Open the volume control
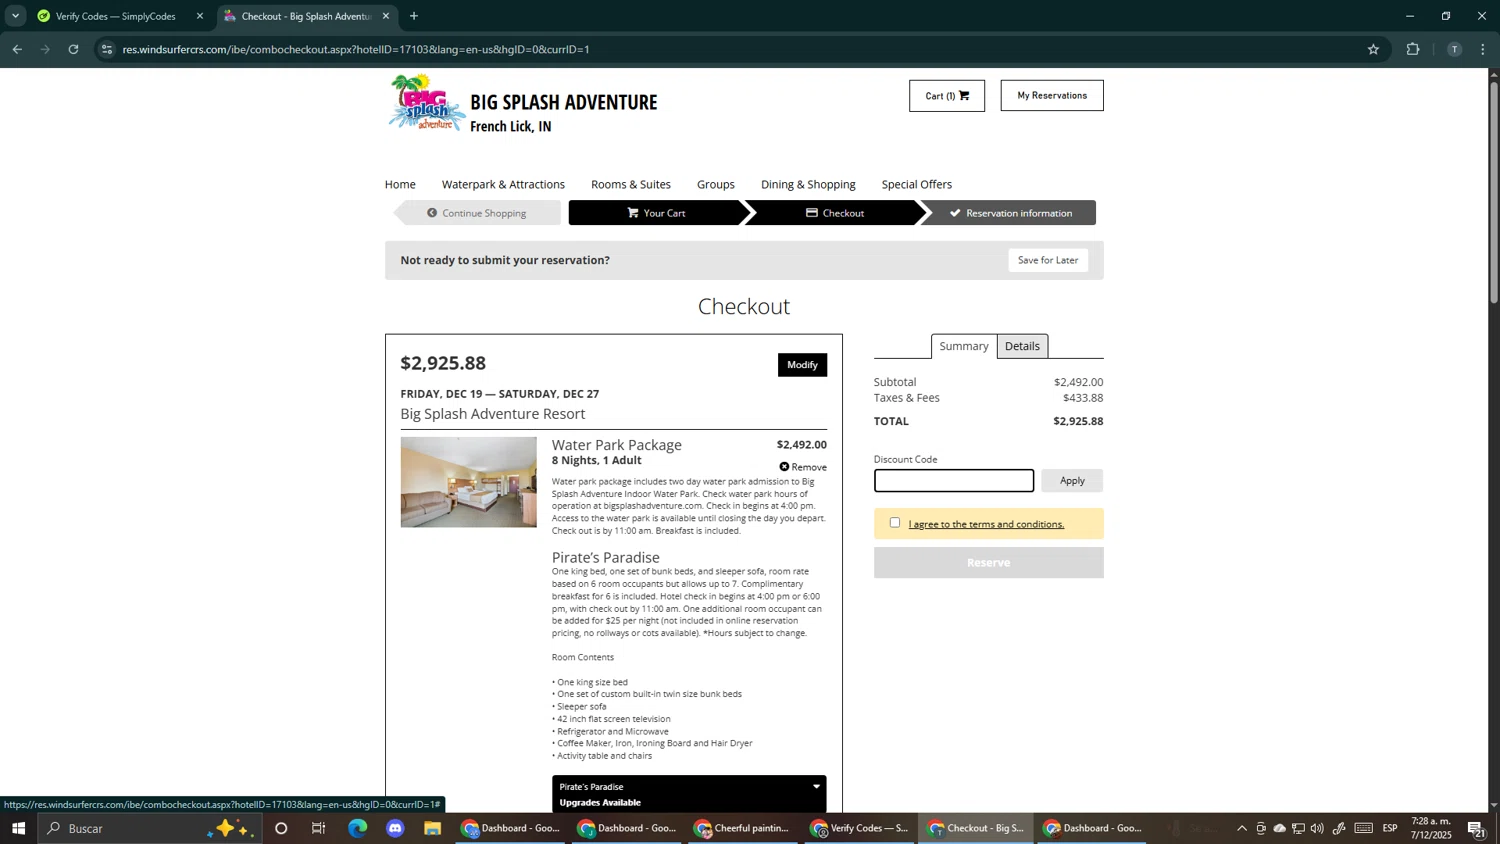 (x=1317, y=829)
